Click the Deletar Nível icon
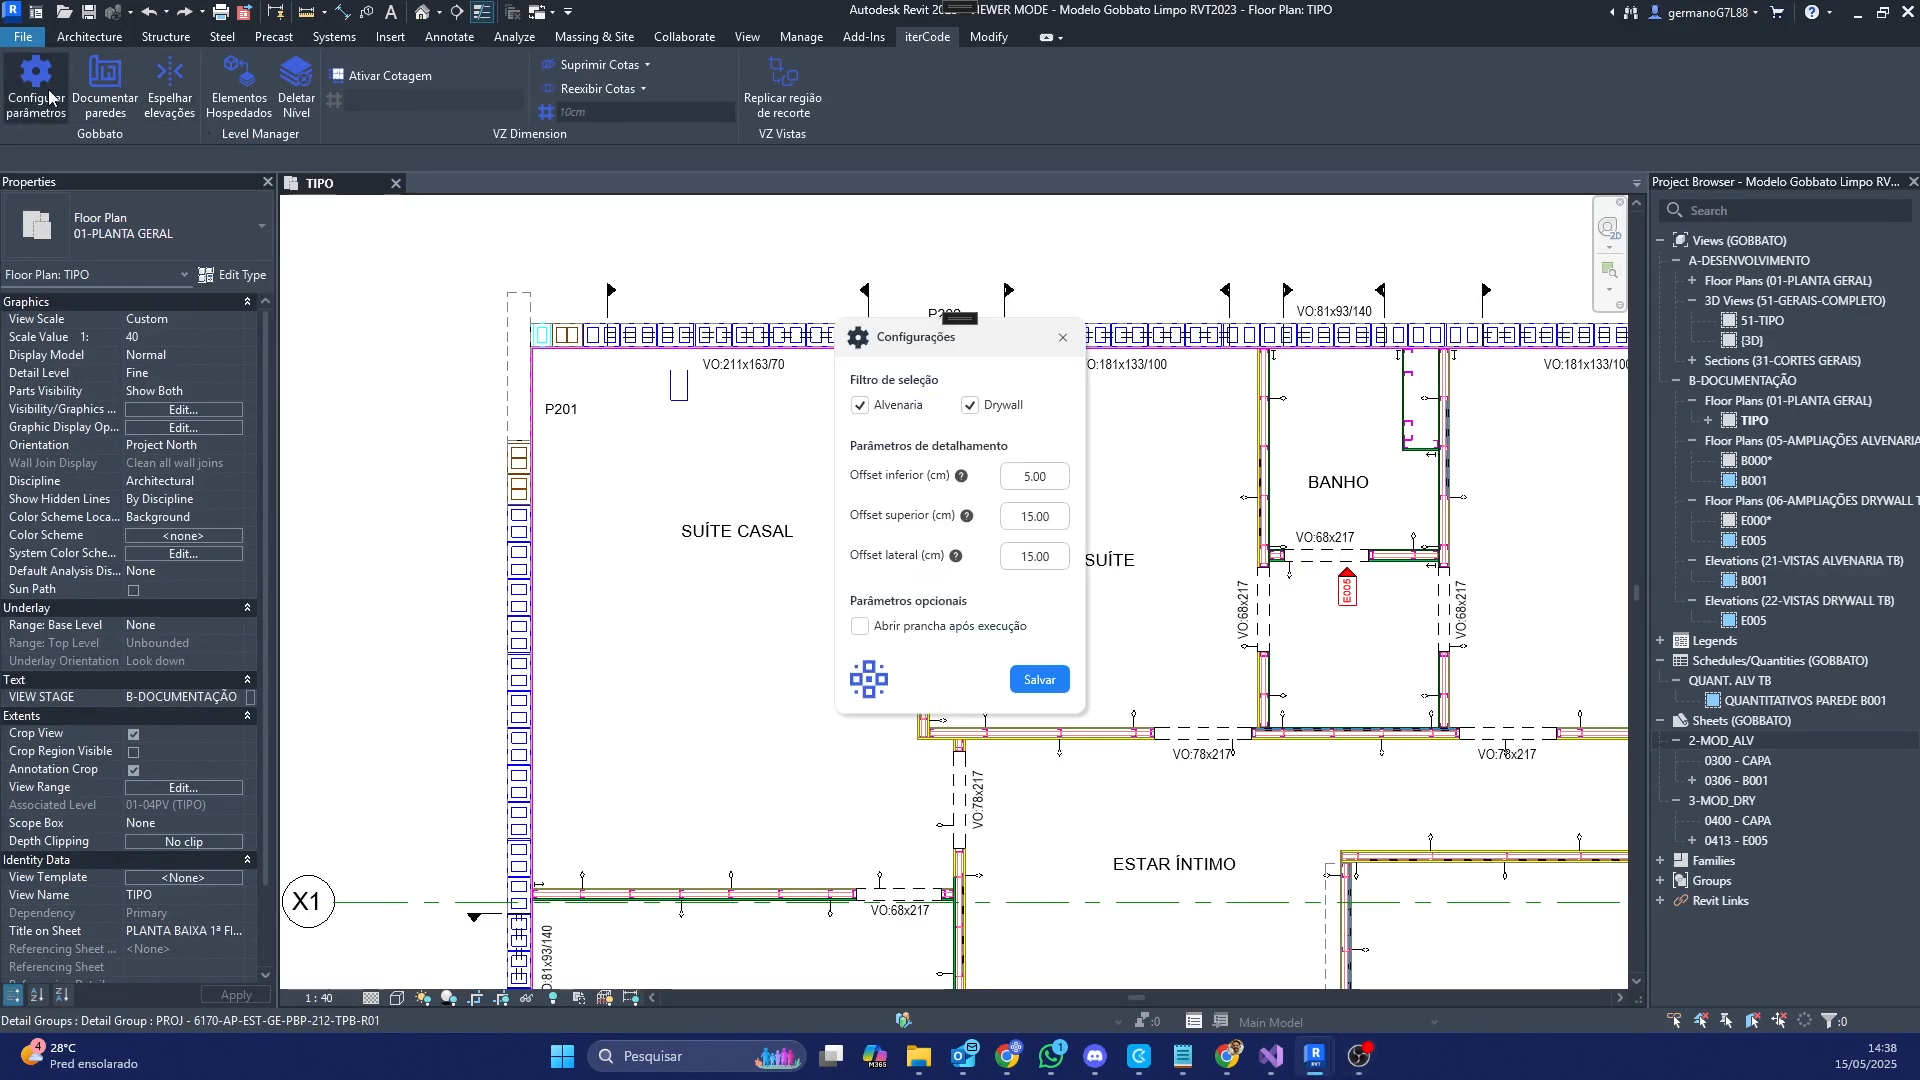Screen dimensions: 1920x1080 [x=296, y=87]
